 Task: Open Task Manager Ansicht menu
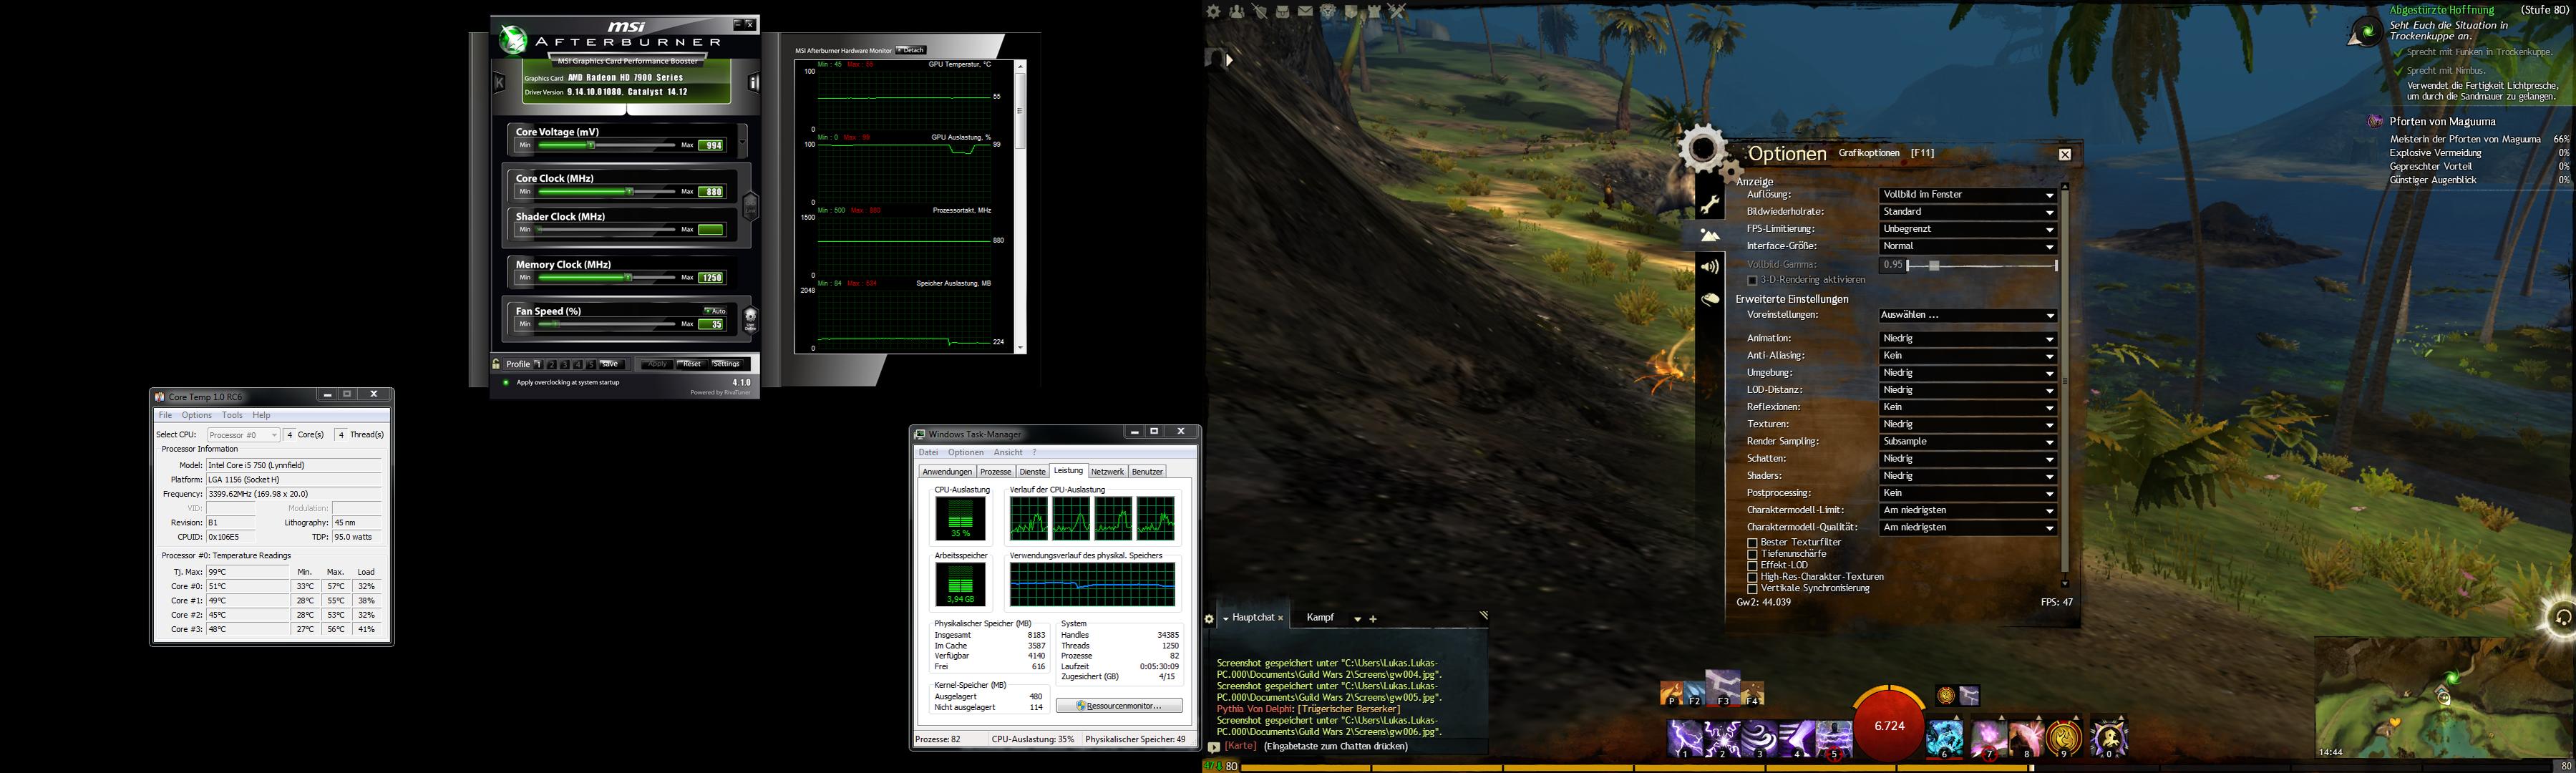coord(1008,453)
